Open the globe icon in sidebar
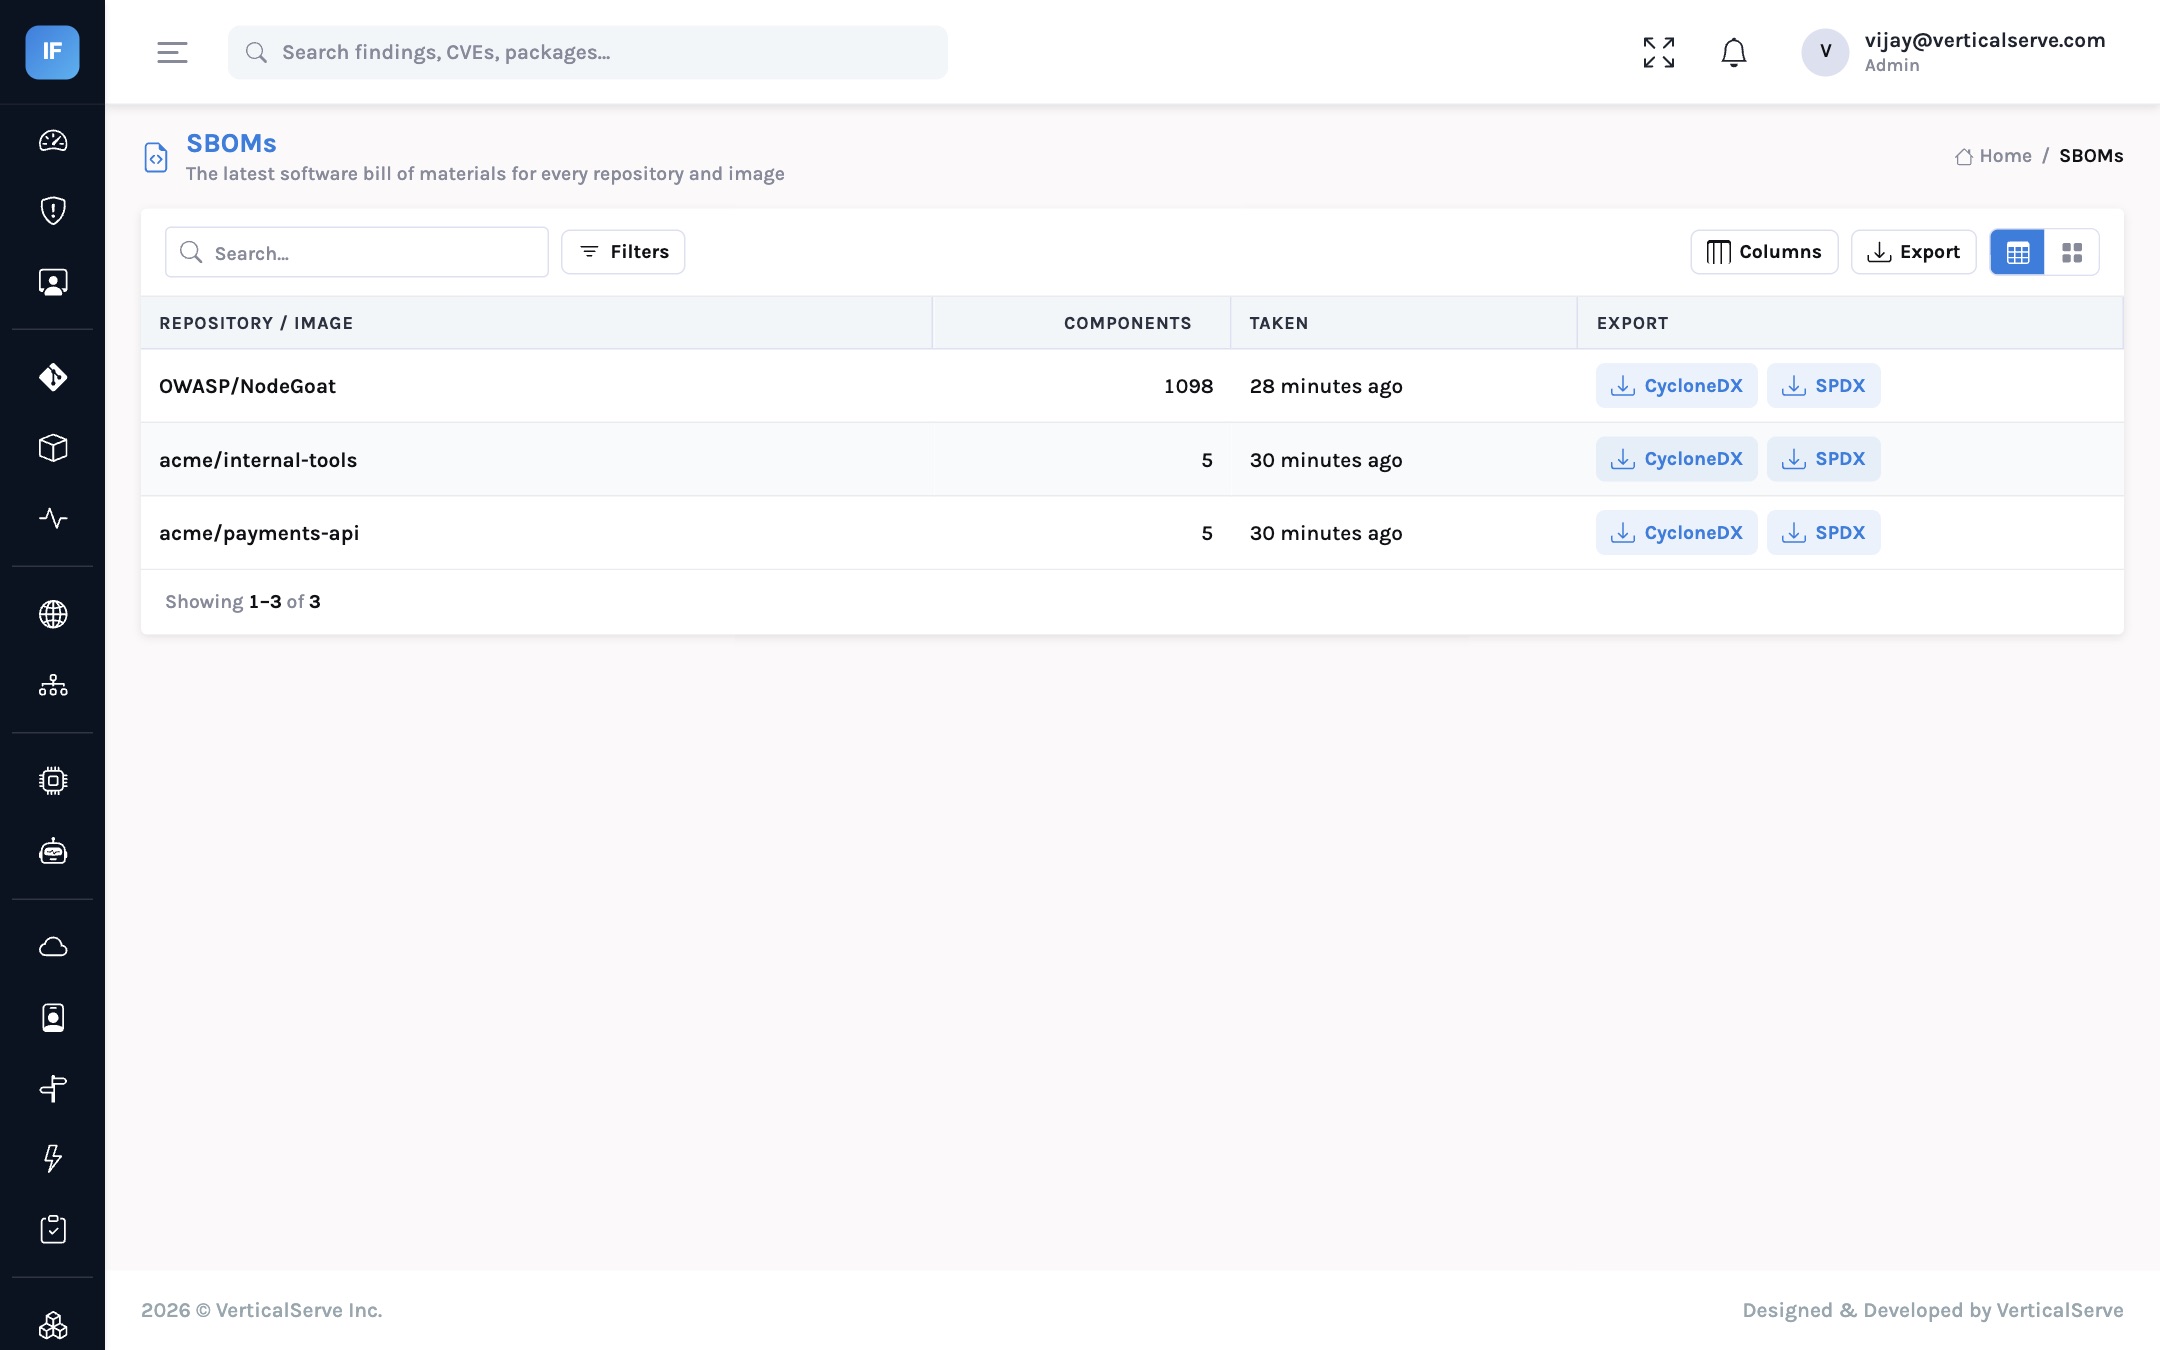The height and width of the screenshot is (1350, 2160). [53, 614]
